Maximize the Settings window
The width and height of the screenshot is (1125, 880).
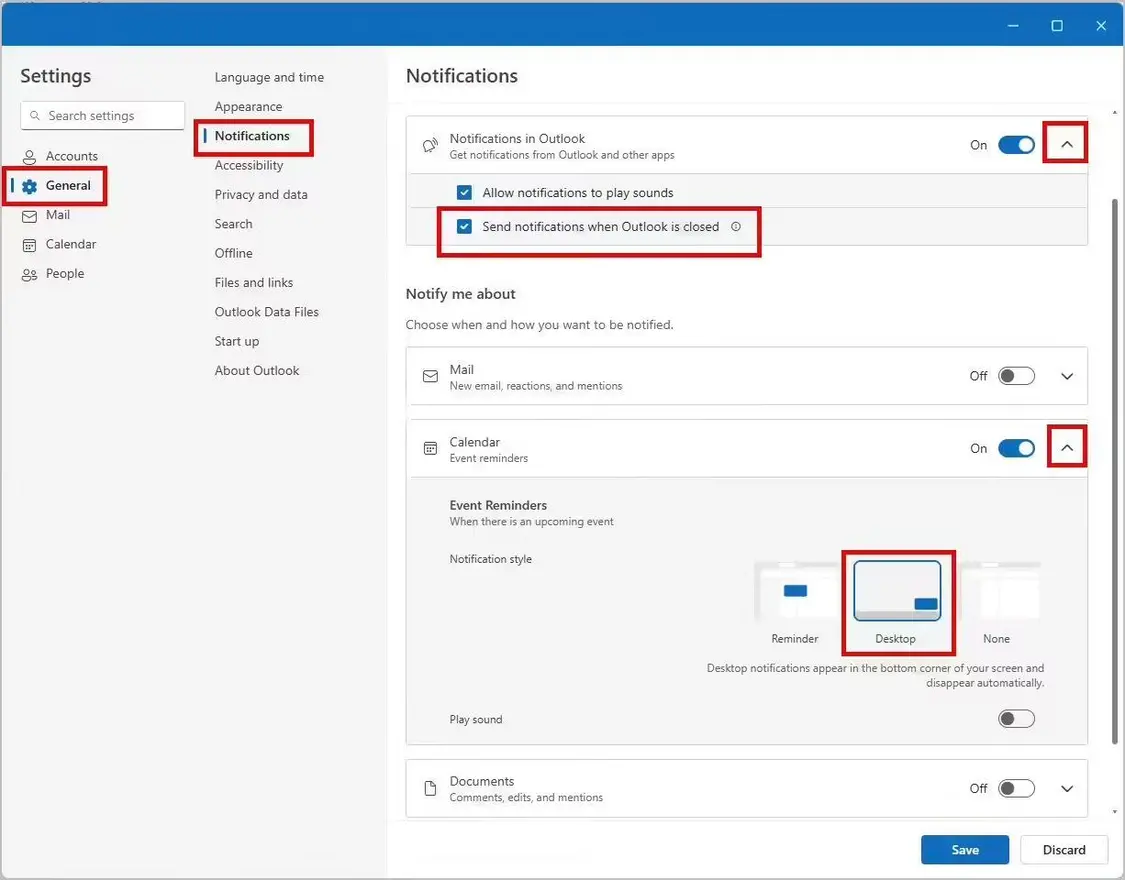[1057, 26]
